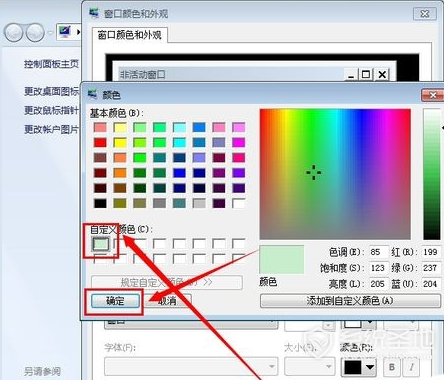The width and height of the screenshot is (444, 380).
Task: Switch to 窗口颜色和外观 tab
Action: (129, 35)
